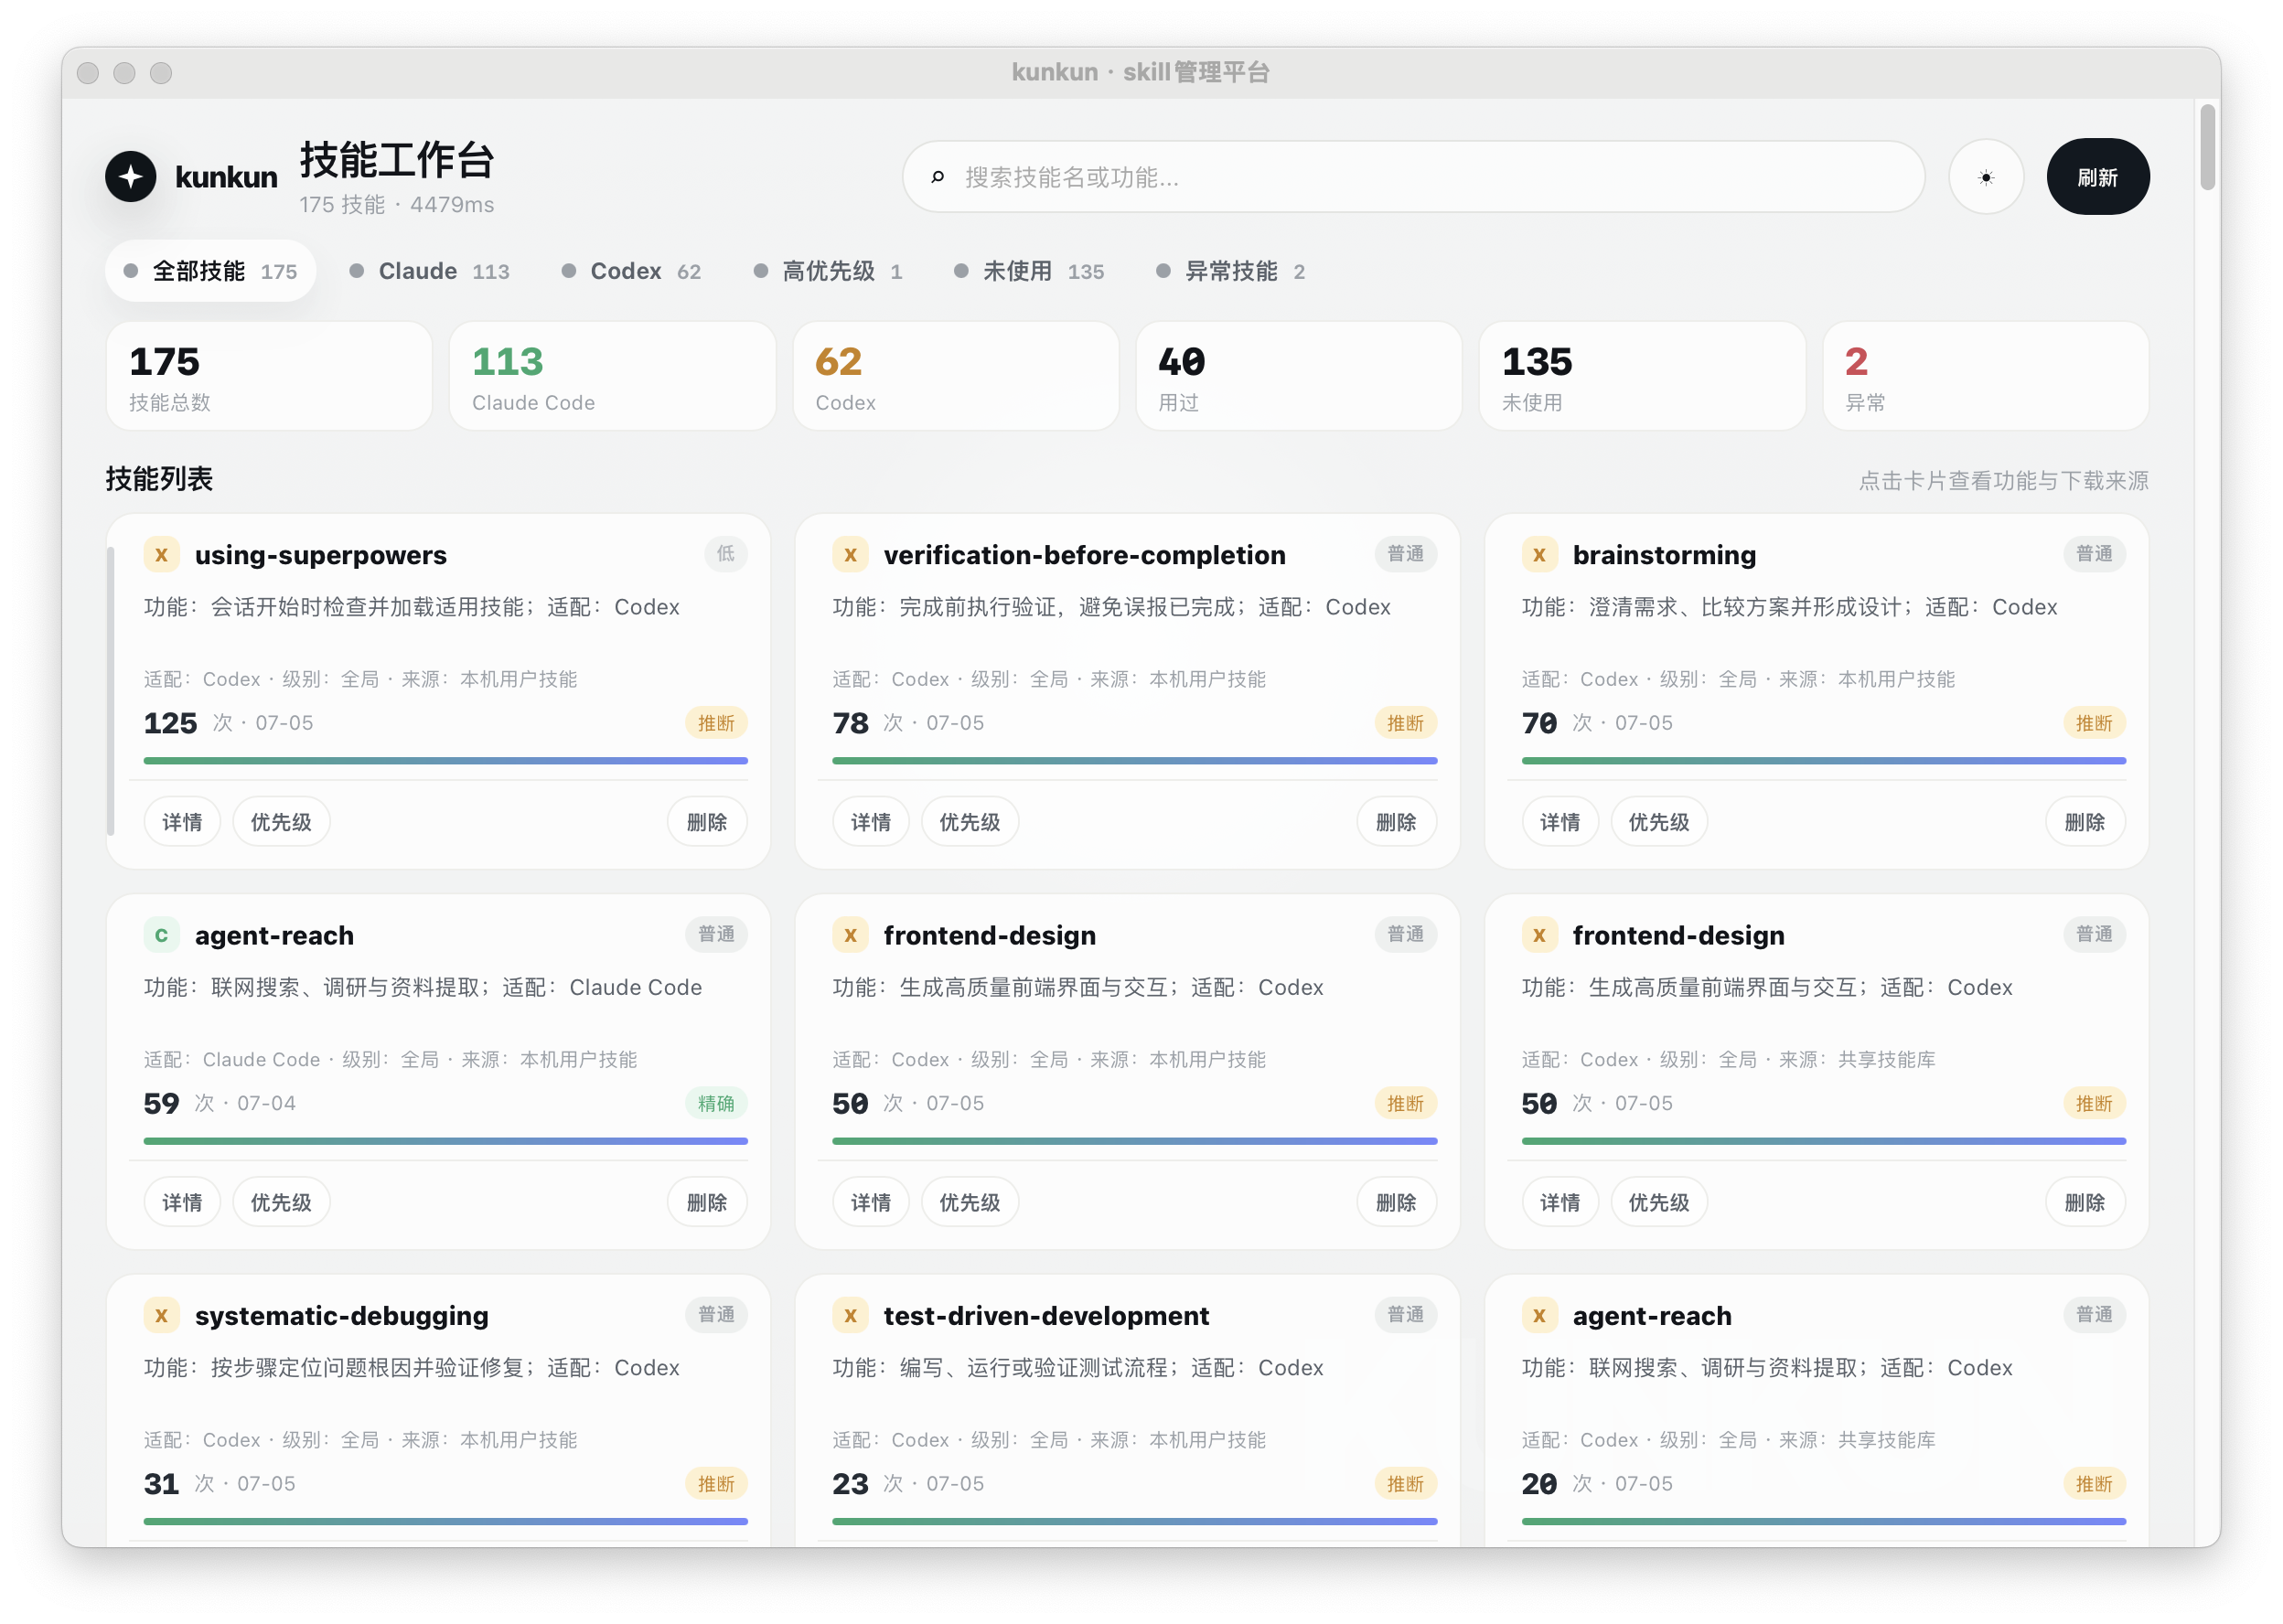Click the 2 异常 stat card
This screenshot has width=2283, height=1624.
pos(1985,376)
